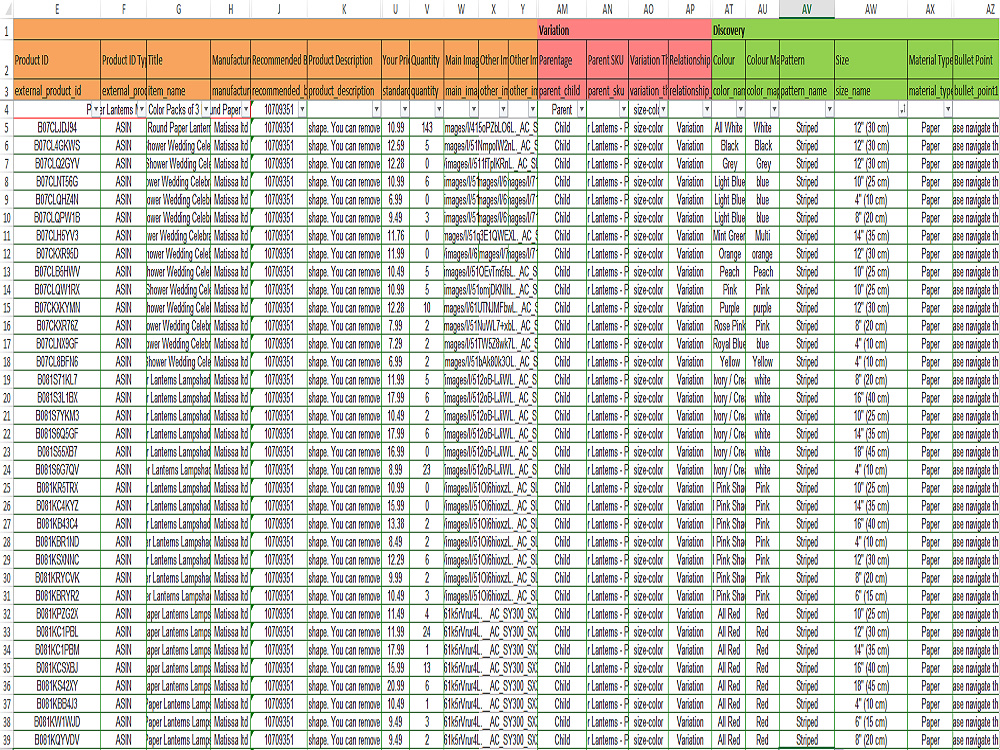
Task: Select row header 5
Action: click(6, 128)
